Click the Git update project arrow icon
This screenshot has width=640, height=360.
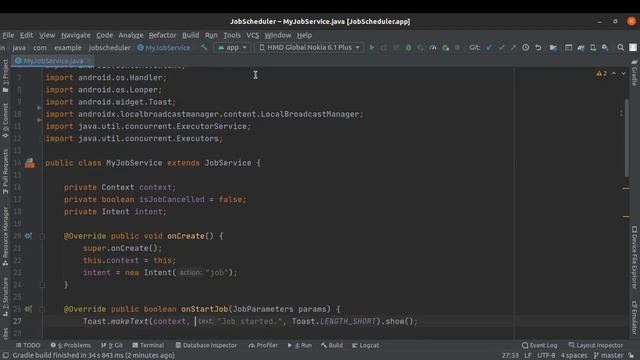489,48
